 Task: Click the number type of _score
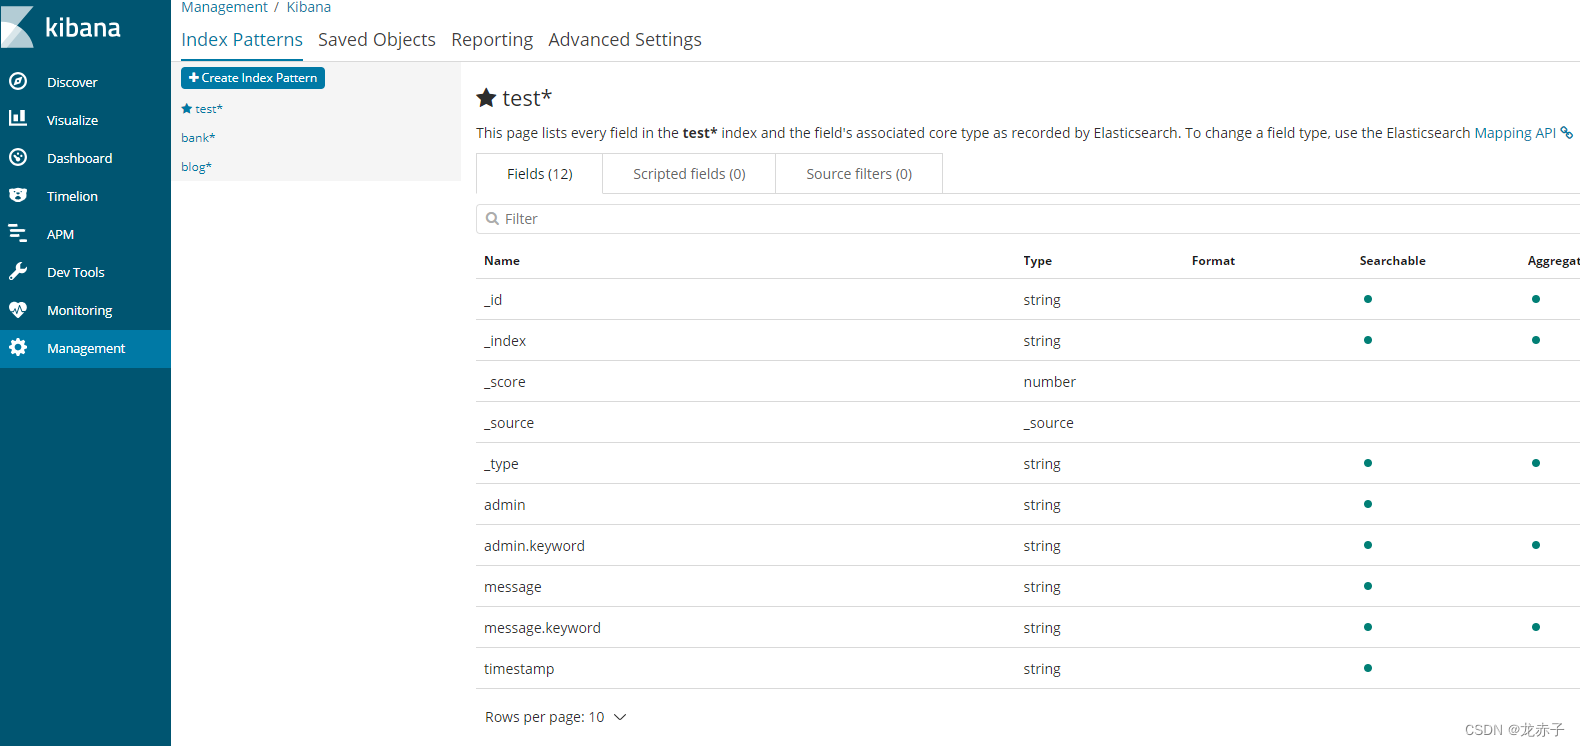(x=1050, y=382)
